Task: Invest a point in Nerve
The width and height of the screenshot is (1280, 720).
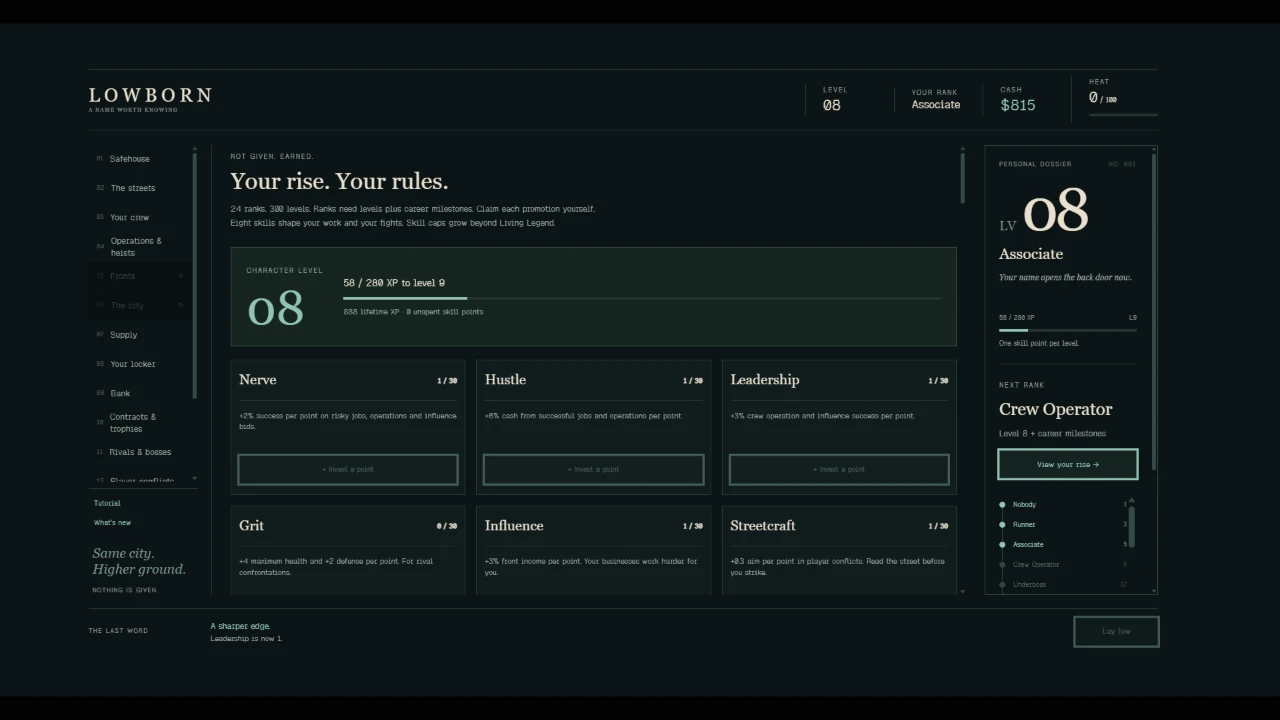Action: [x=348, y=469]
